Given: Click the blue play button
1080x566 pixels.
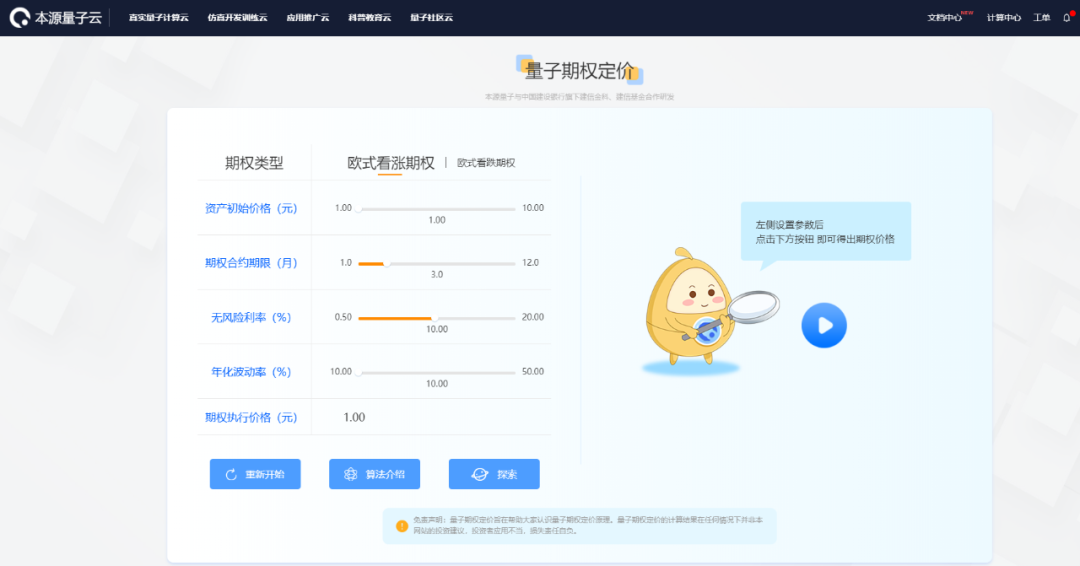Looking at the screenshot, I should tap(824, 325).
